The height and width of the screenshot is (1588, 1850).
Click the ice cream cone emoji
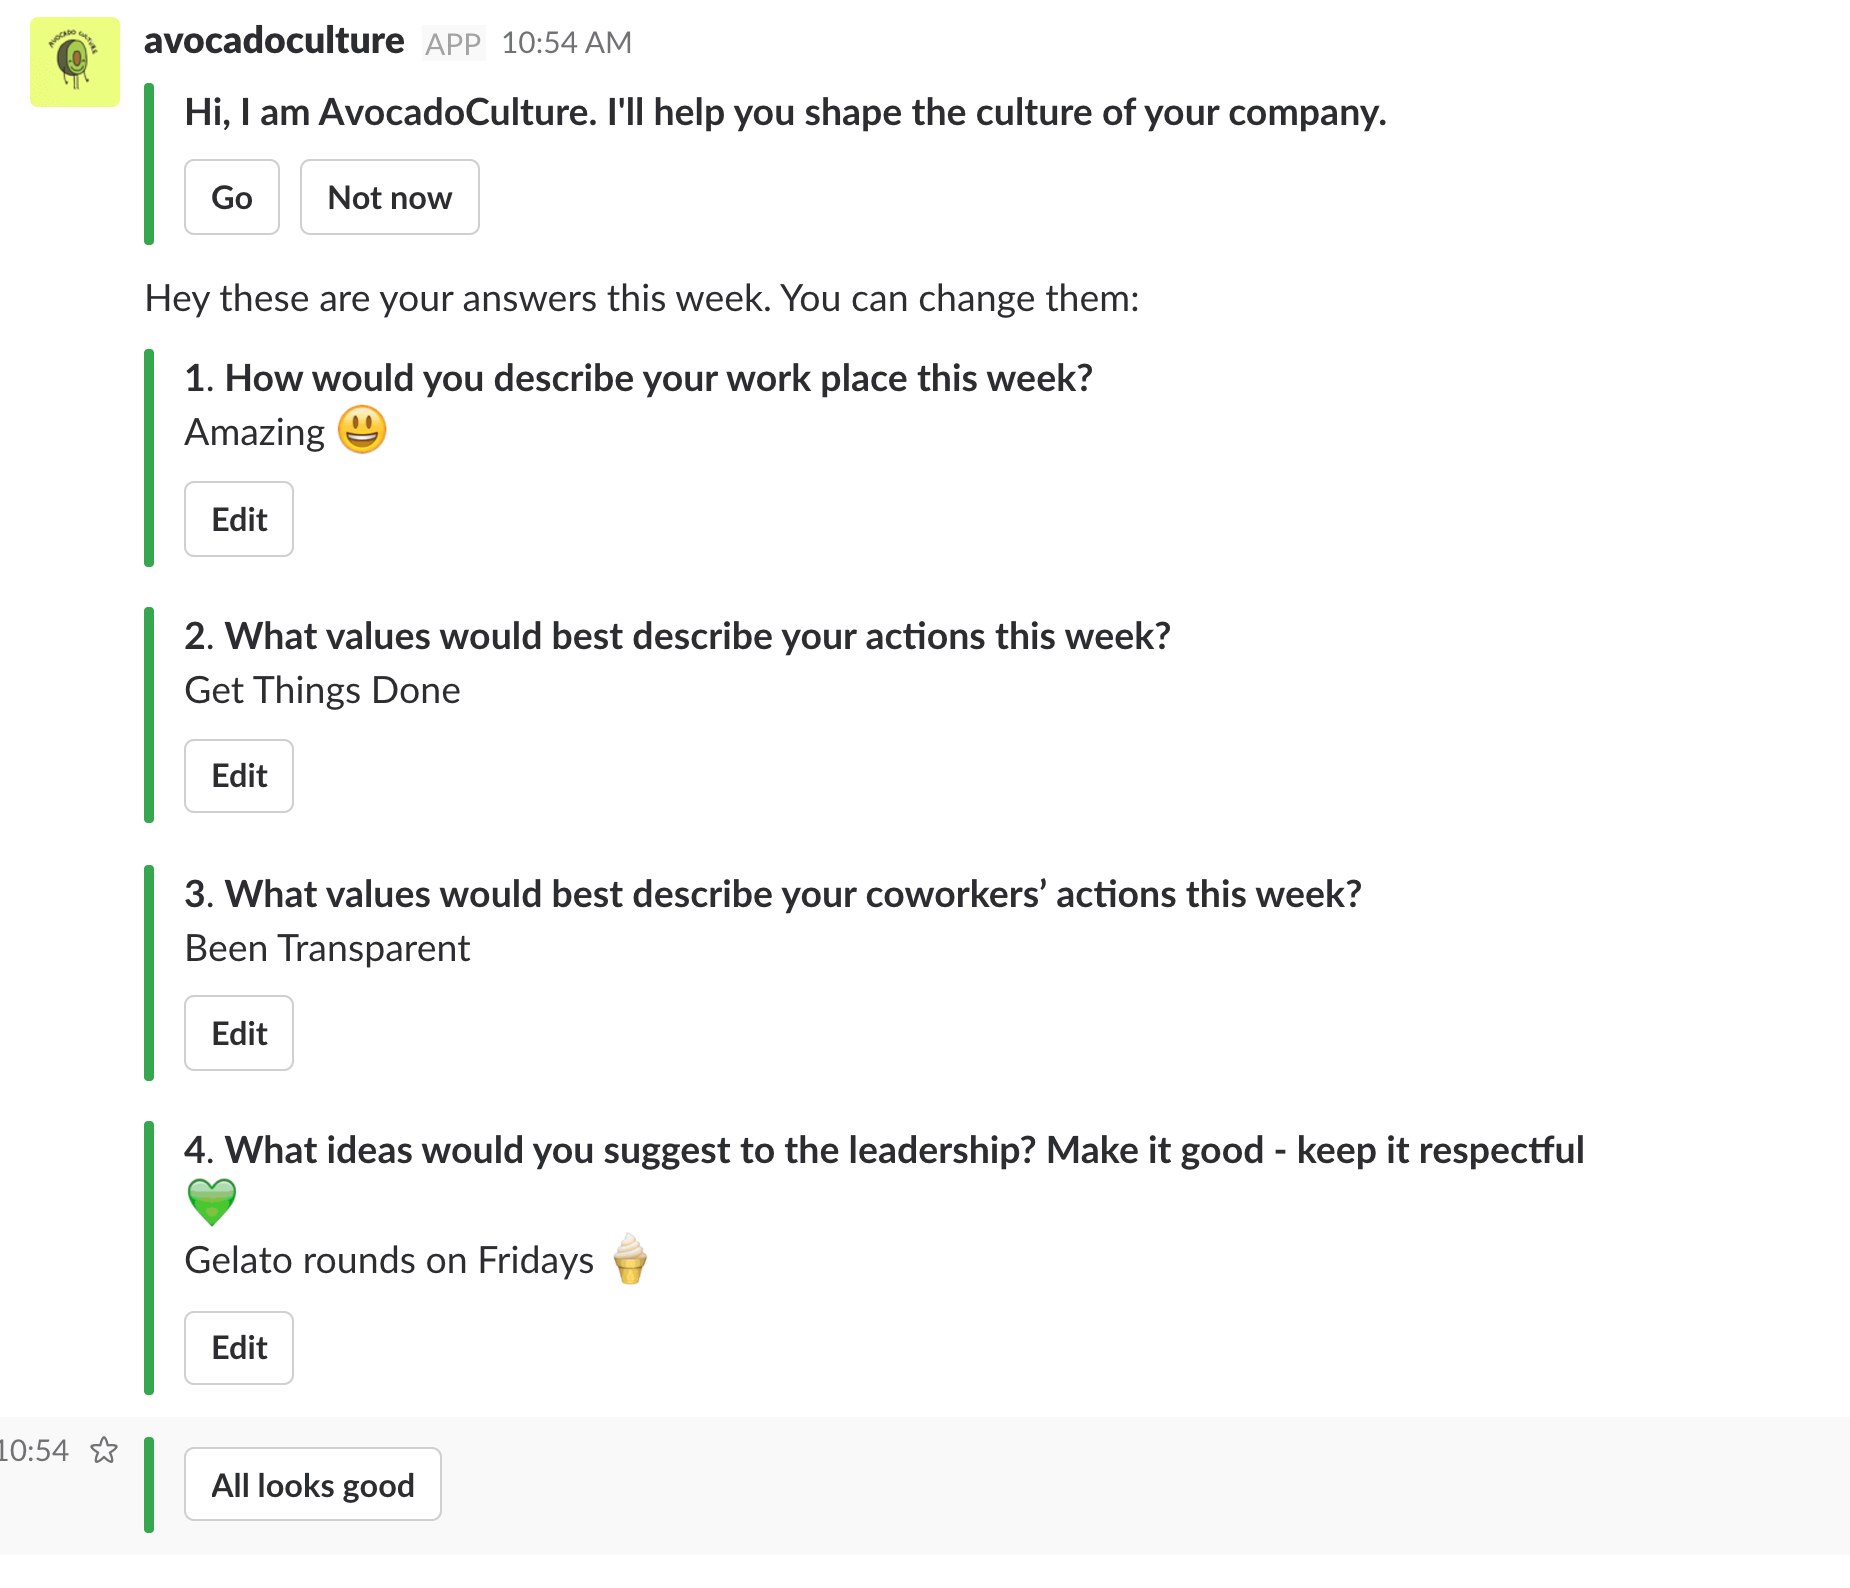point(630,1259)
